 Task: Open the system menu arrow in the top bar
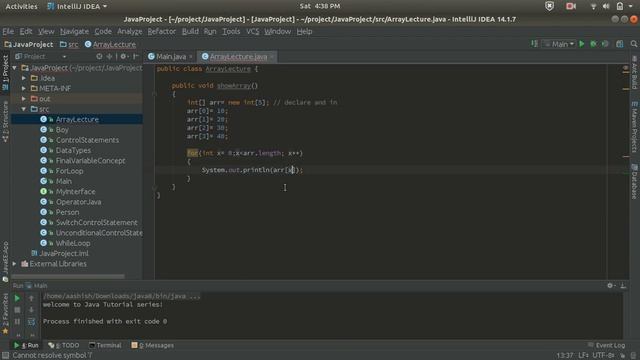[631, 6]
